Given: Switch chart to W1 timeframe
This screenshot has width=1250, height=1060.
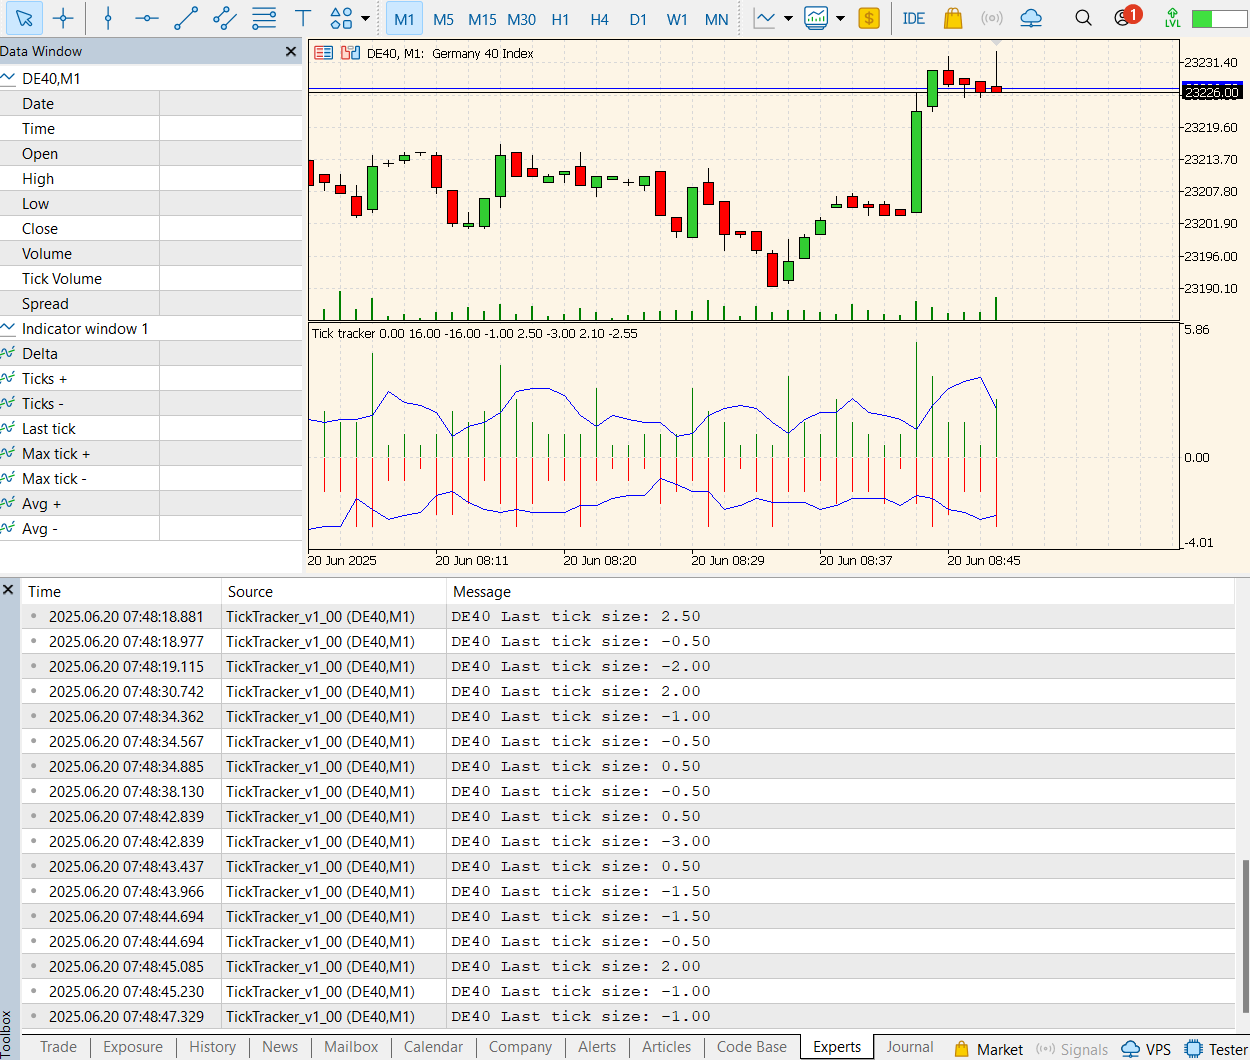Looking at the screenshot, I should (677, 19).
